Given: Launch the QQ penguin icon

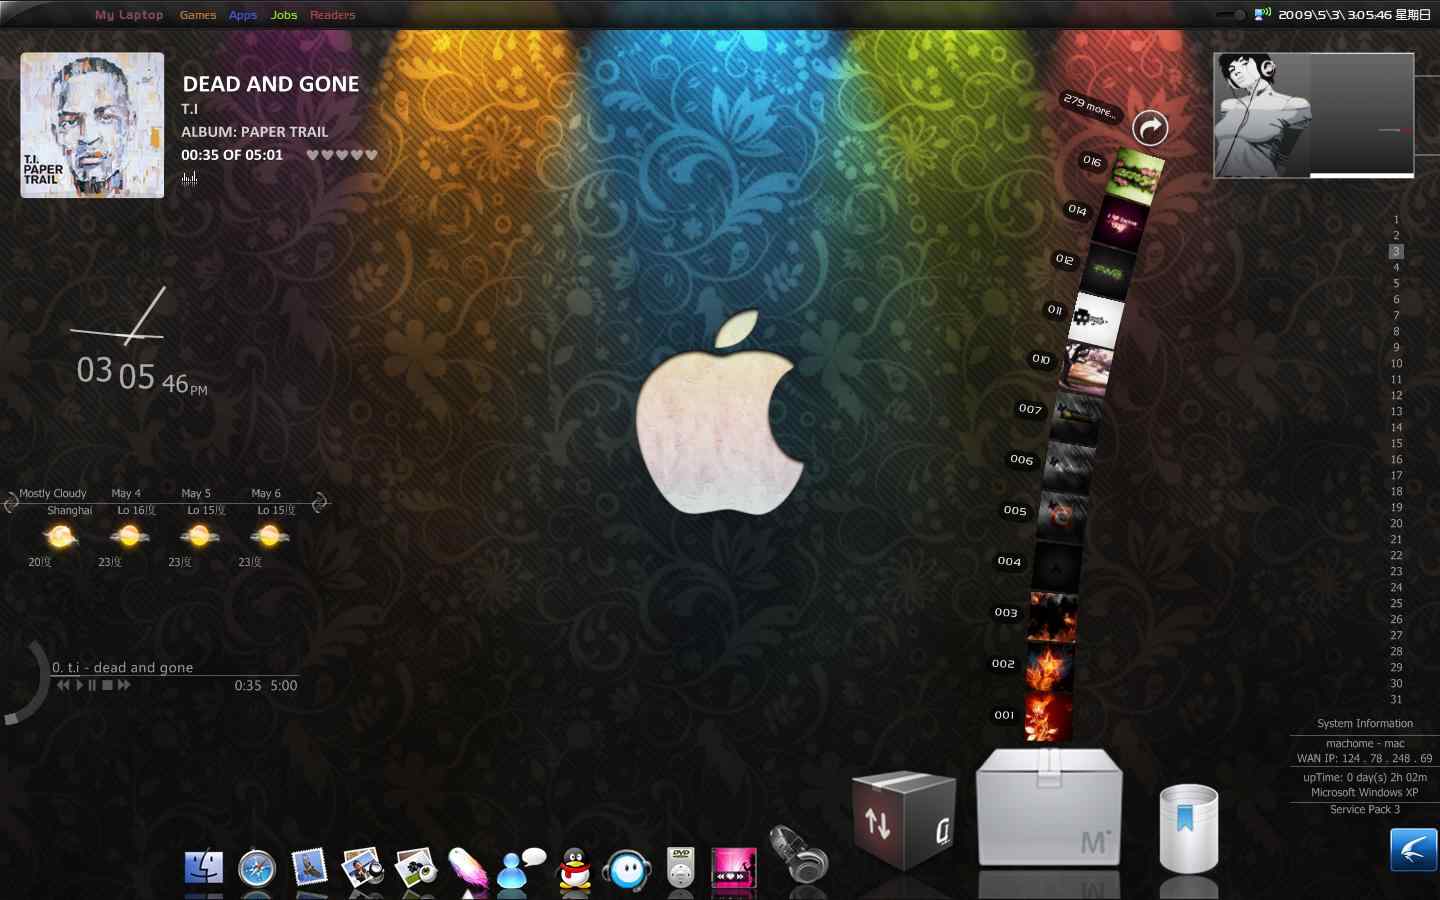Looking at the screenshot, I should pos(574,868).
